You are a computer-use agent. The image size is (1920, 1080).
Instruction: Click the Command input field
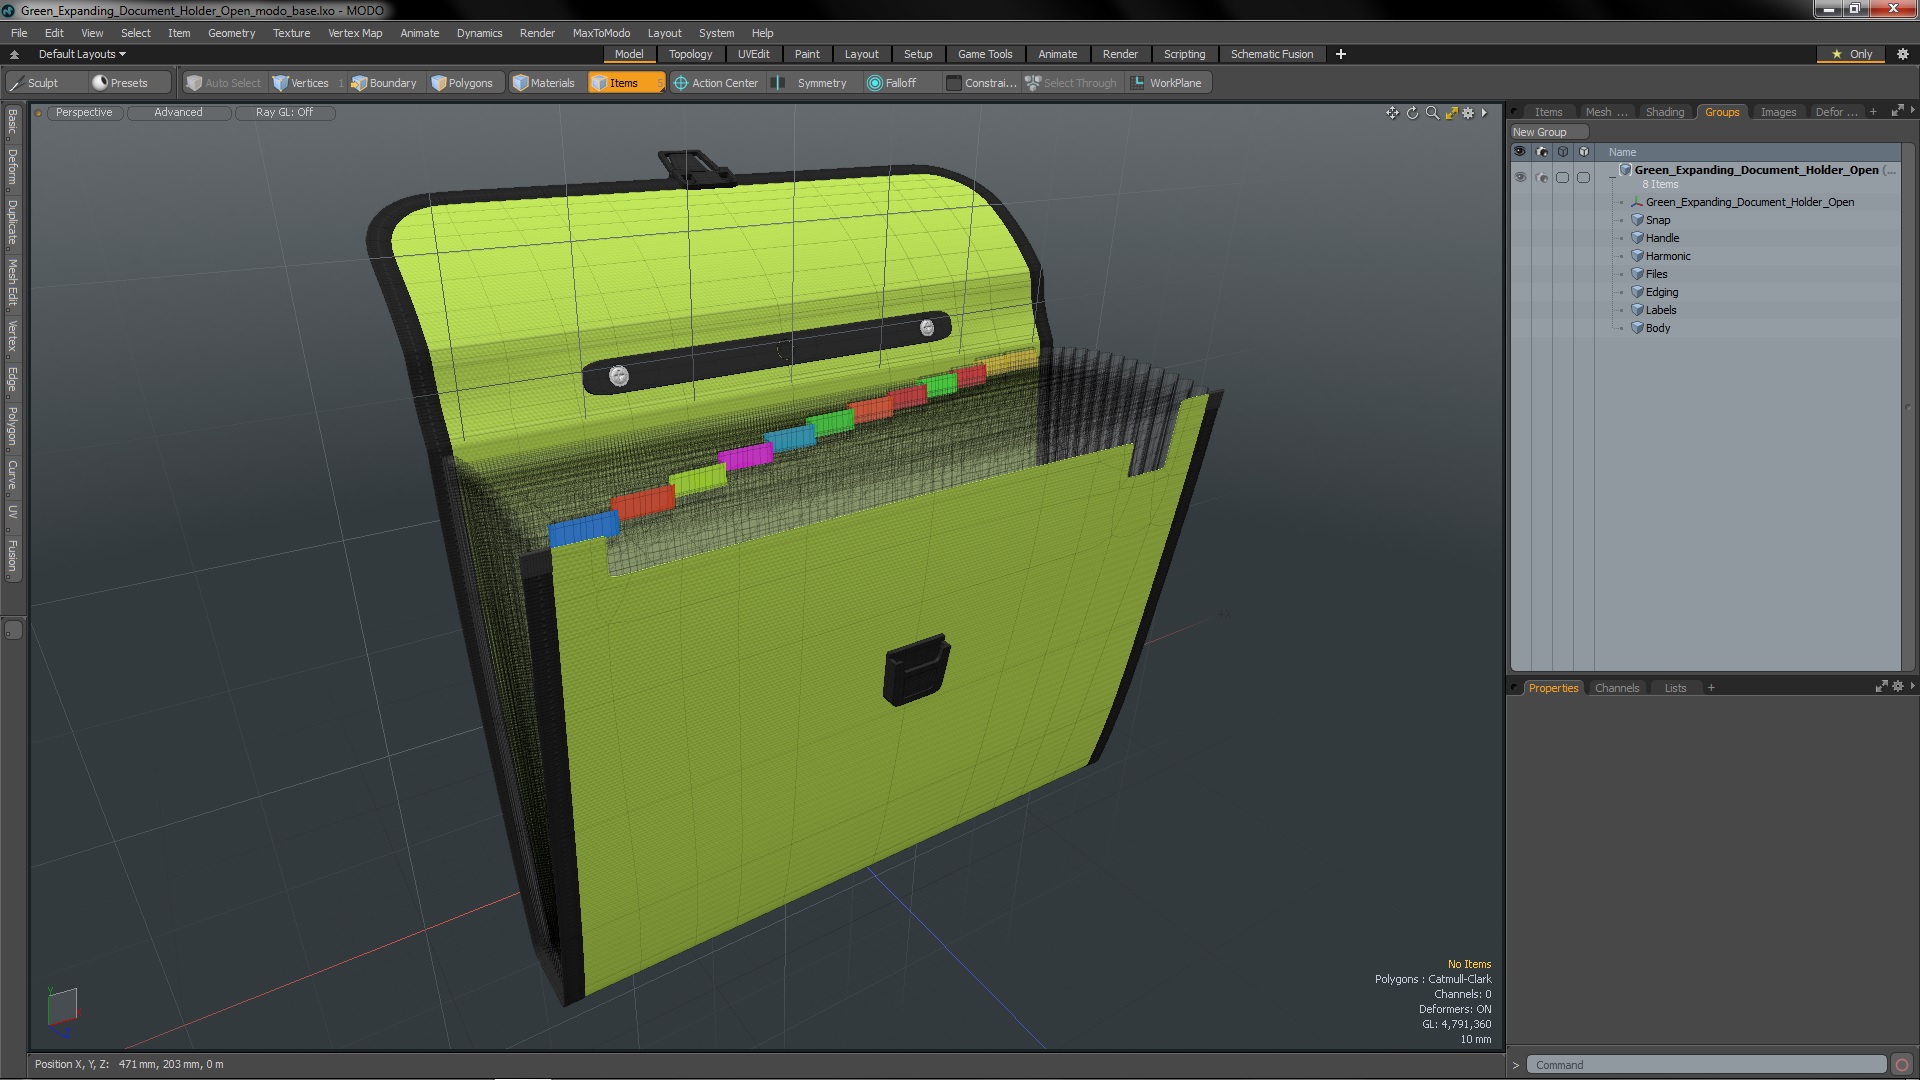click(x=1706, y=1065)
